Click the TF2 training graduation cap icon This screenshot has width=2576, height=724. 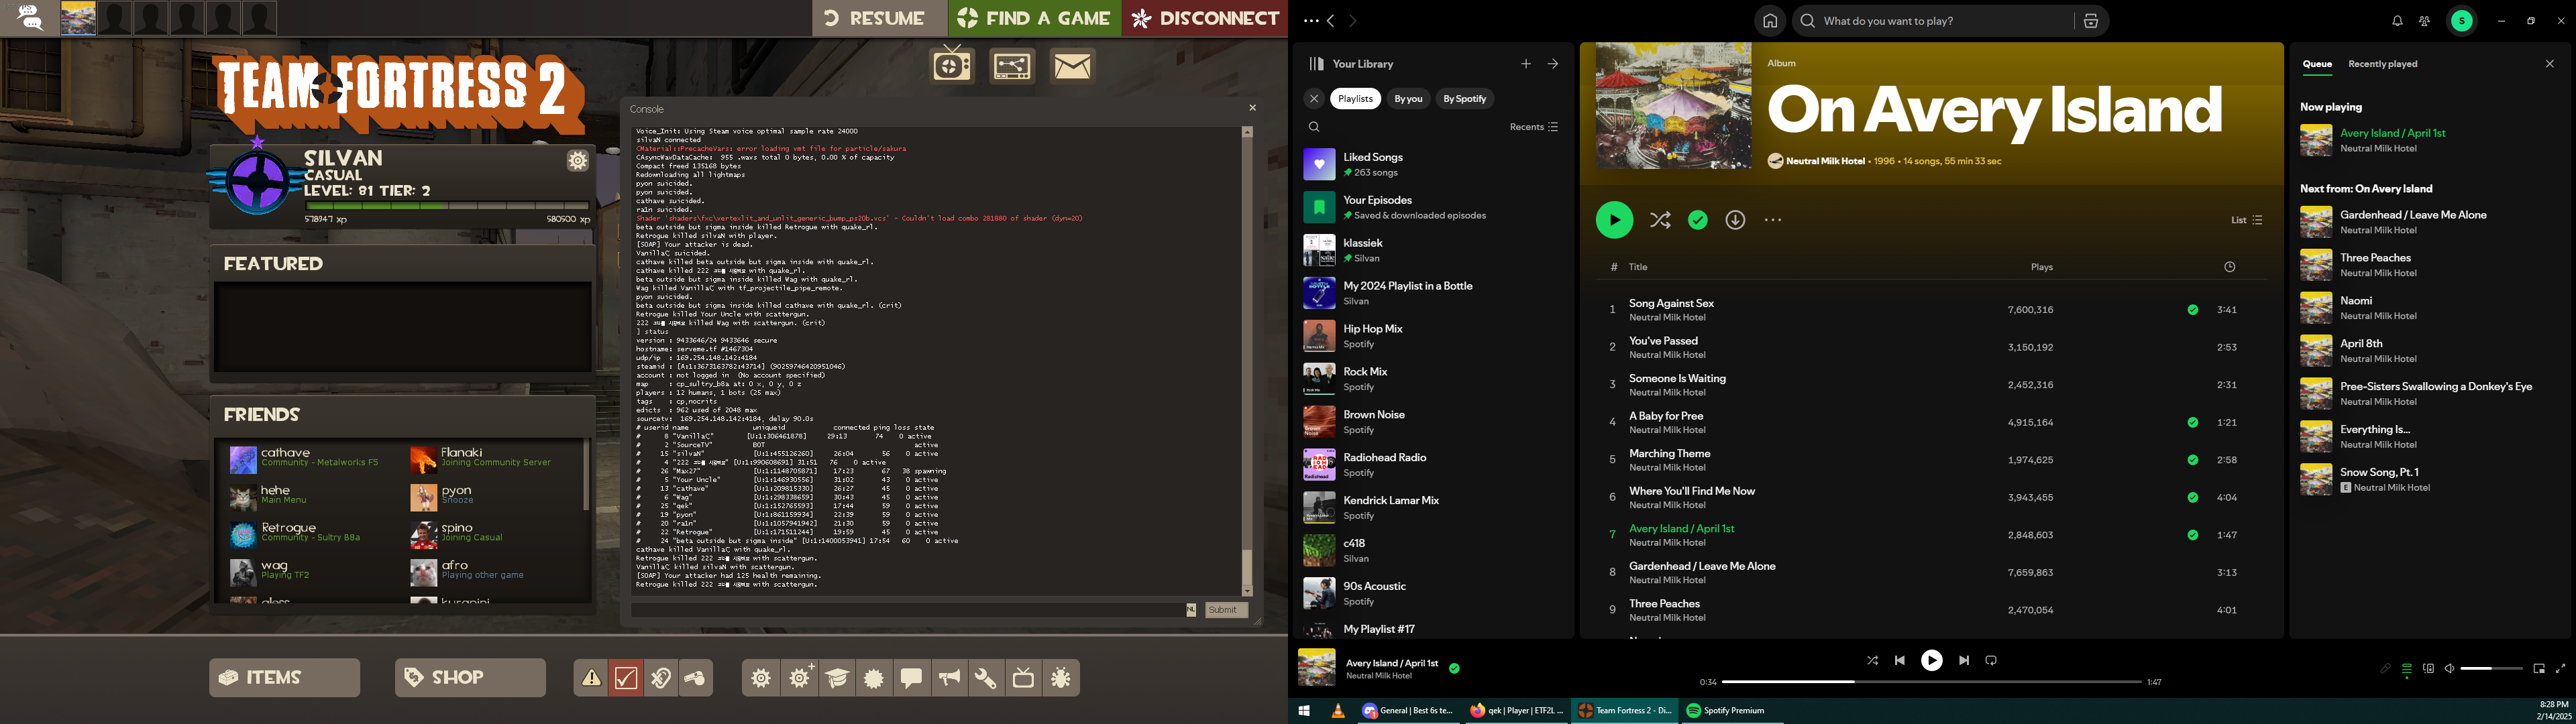[837, 678]
